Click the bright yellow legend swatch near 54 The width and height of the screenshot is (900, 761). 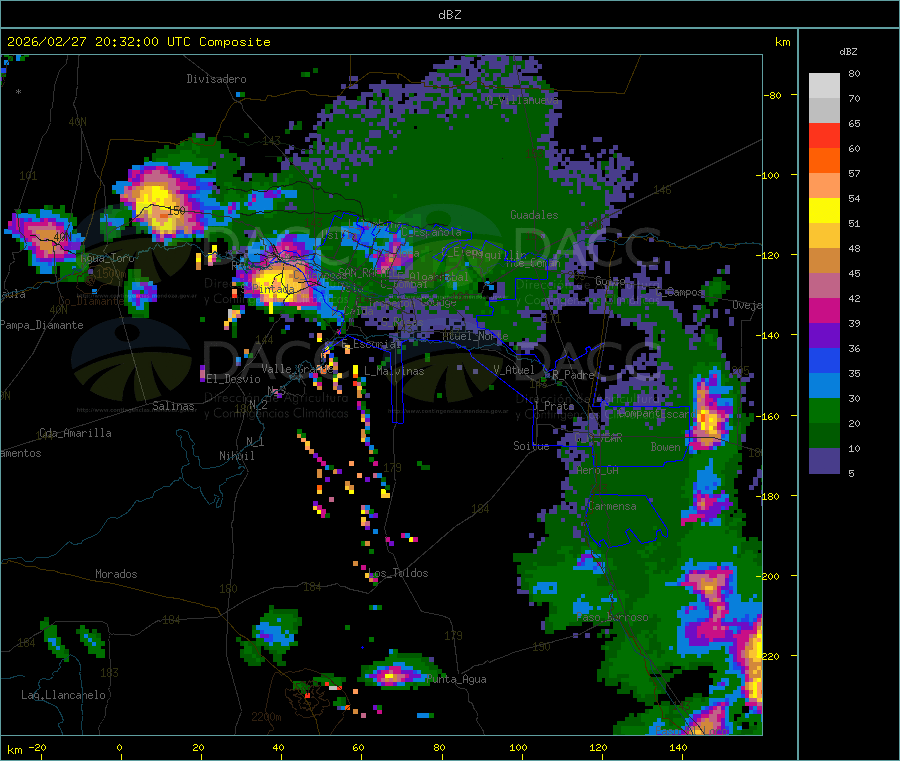click(x=824, y=211)
